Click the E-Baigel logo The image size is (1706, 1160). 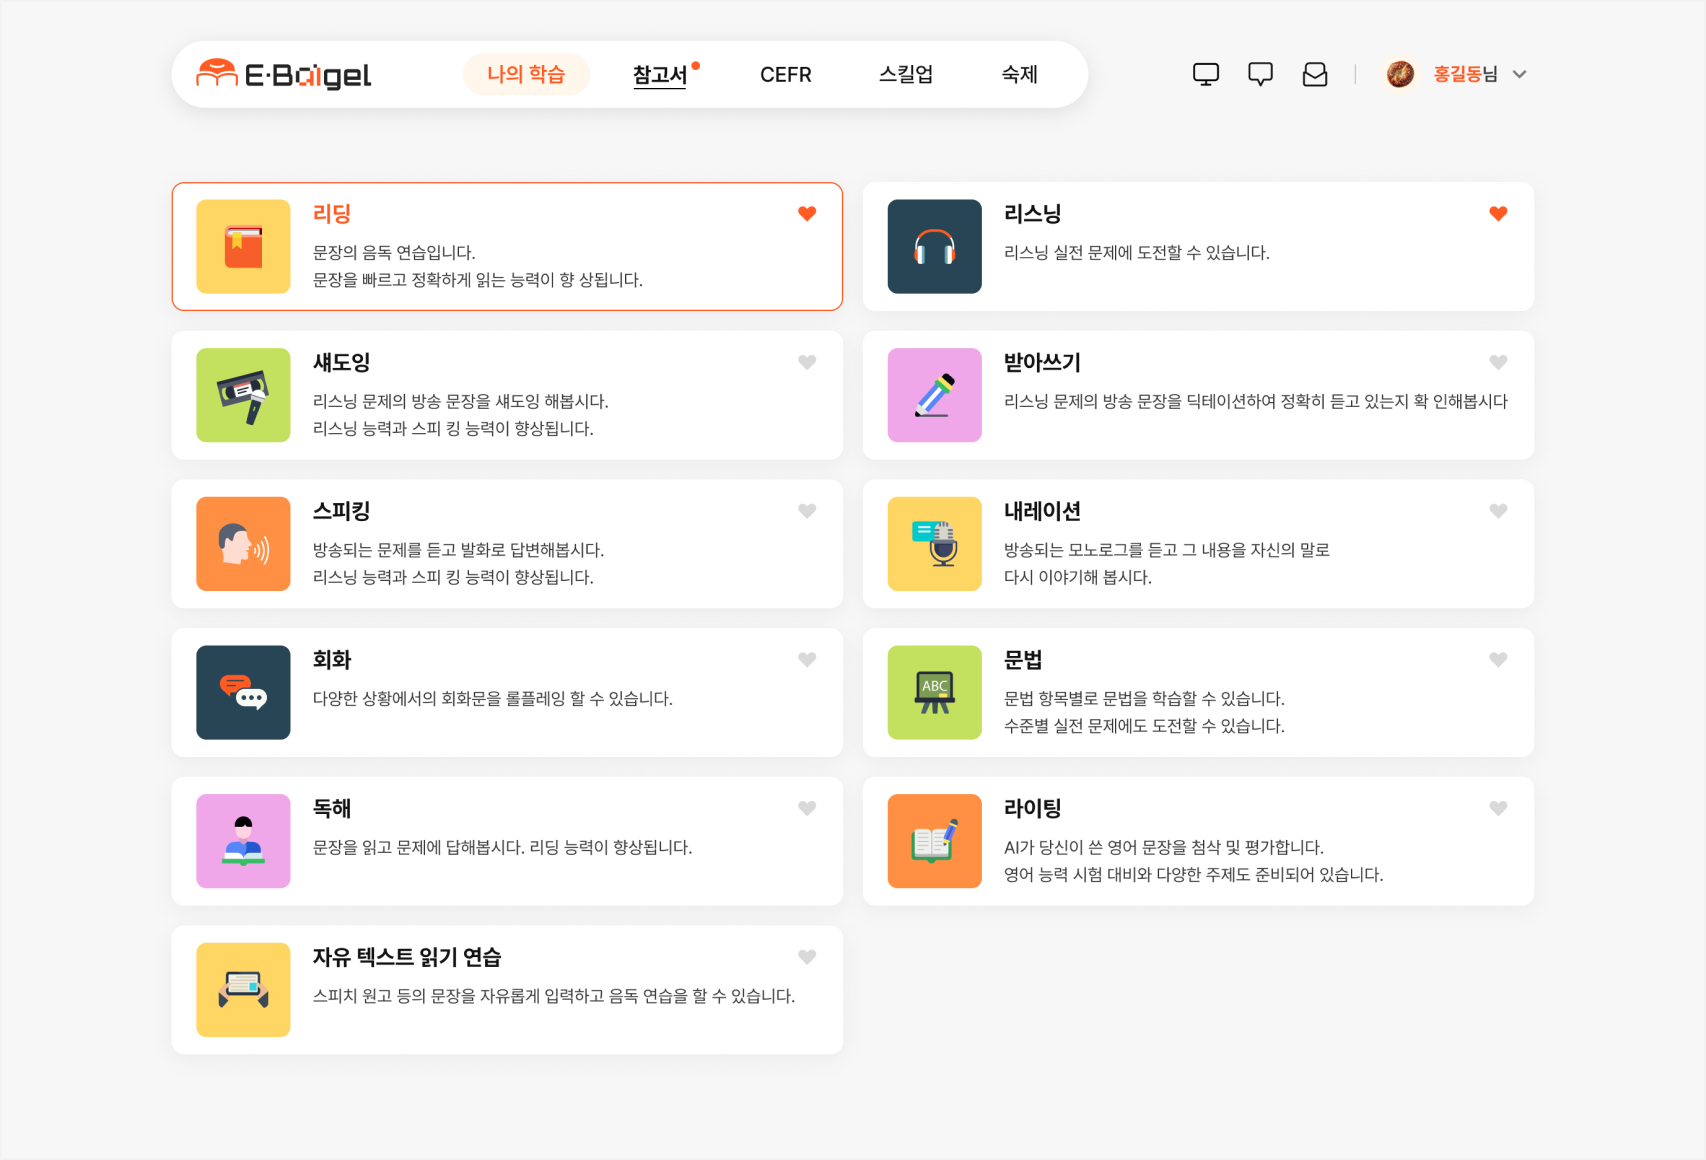pos(283,73)
